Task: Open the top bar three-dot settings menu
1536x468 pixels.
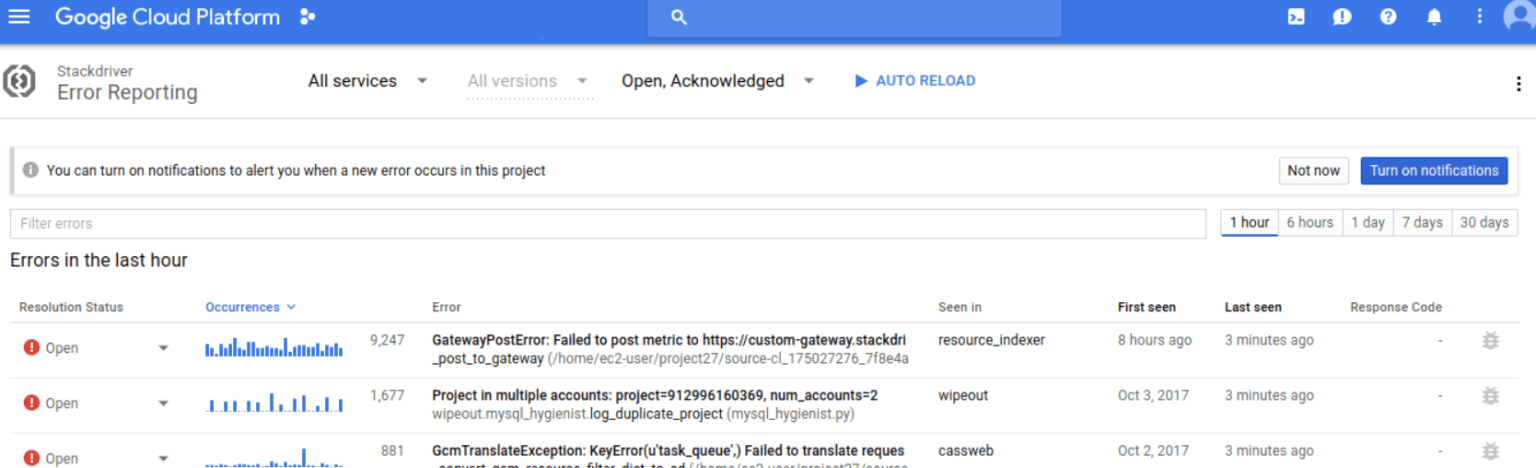Action: pos(1480,17)
